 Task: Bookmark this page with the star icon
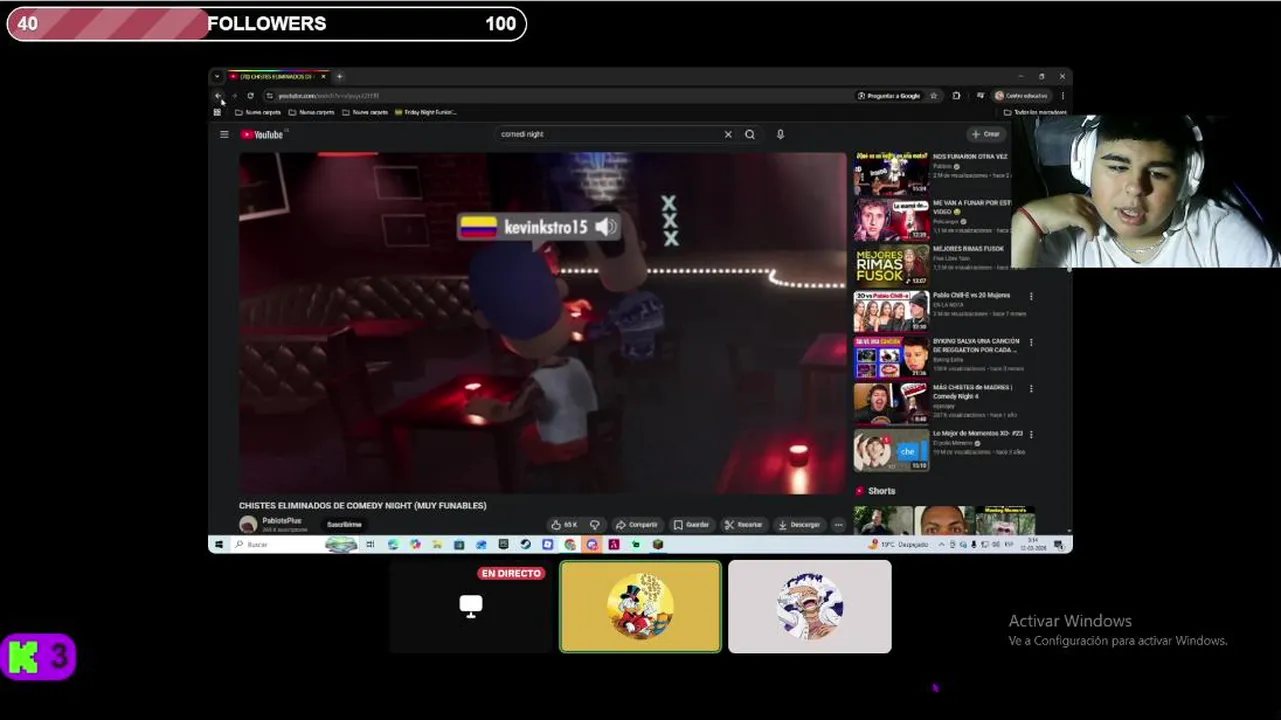(933, 96)
